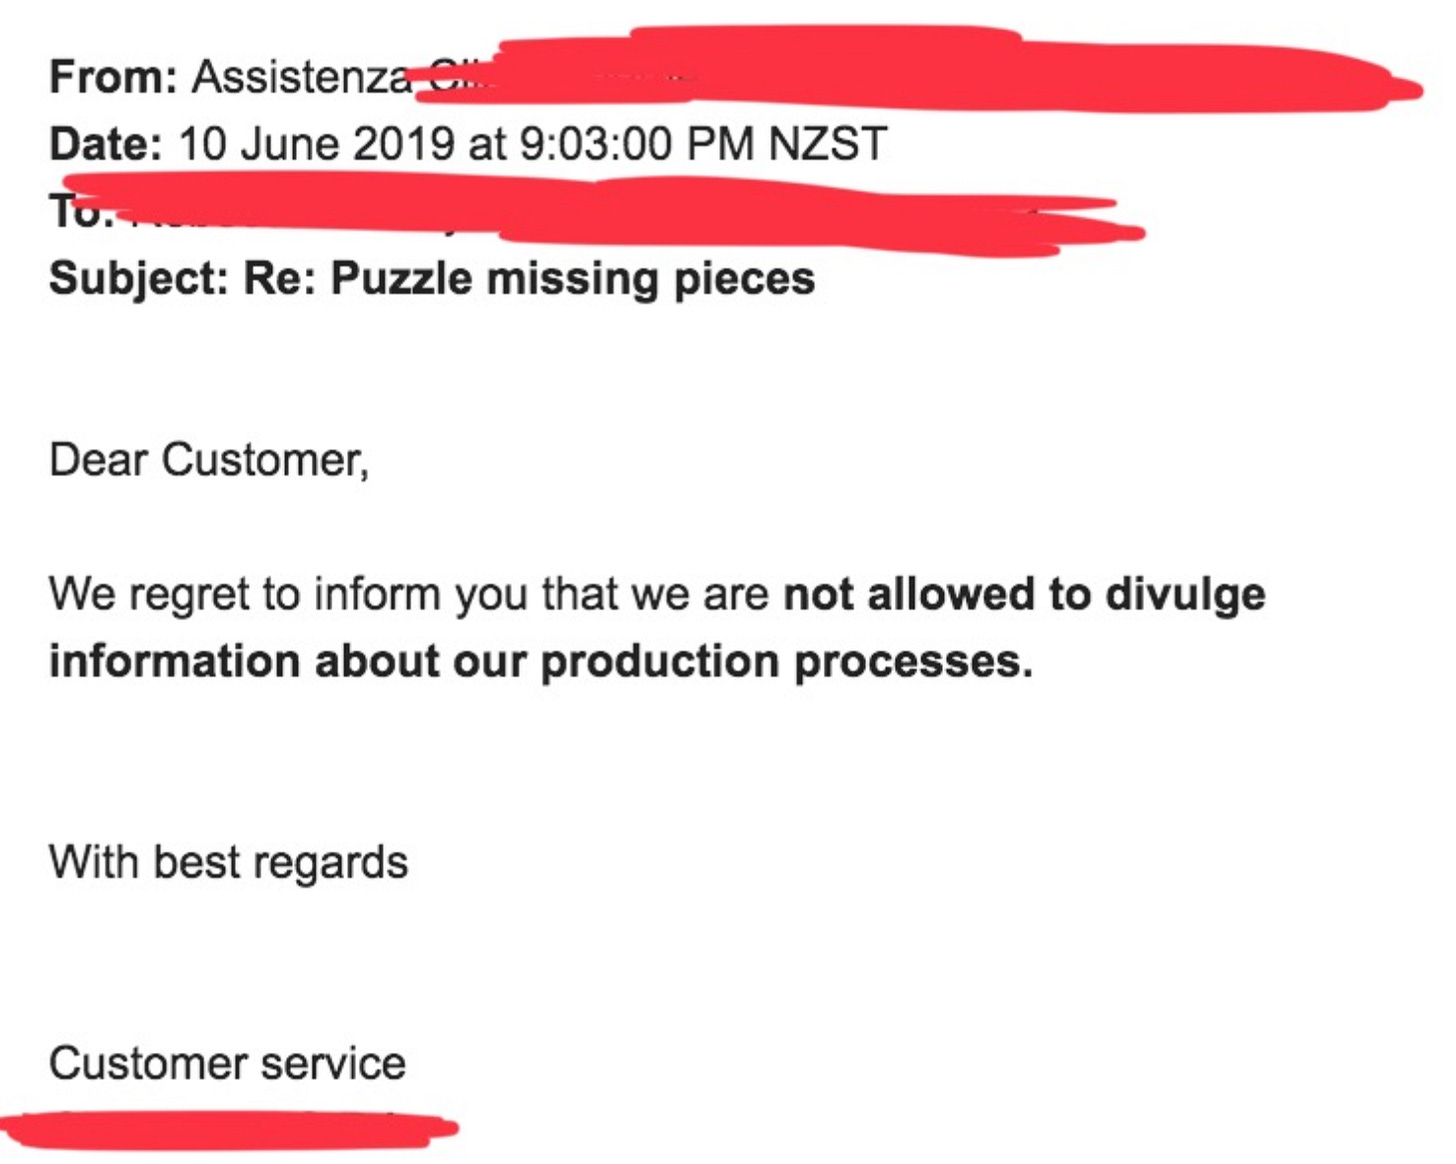
Task: Click the "Date:" header label
Action: pyautogui.click(x=105, y=143)
